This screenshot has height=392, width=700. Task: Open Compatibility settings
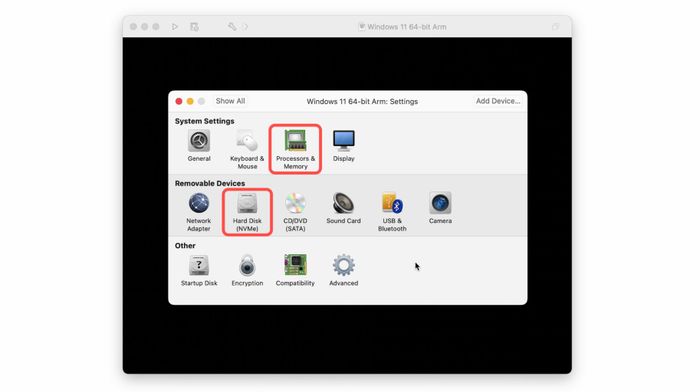point(295,271)
